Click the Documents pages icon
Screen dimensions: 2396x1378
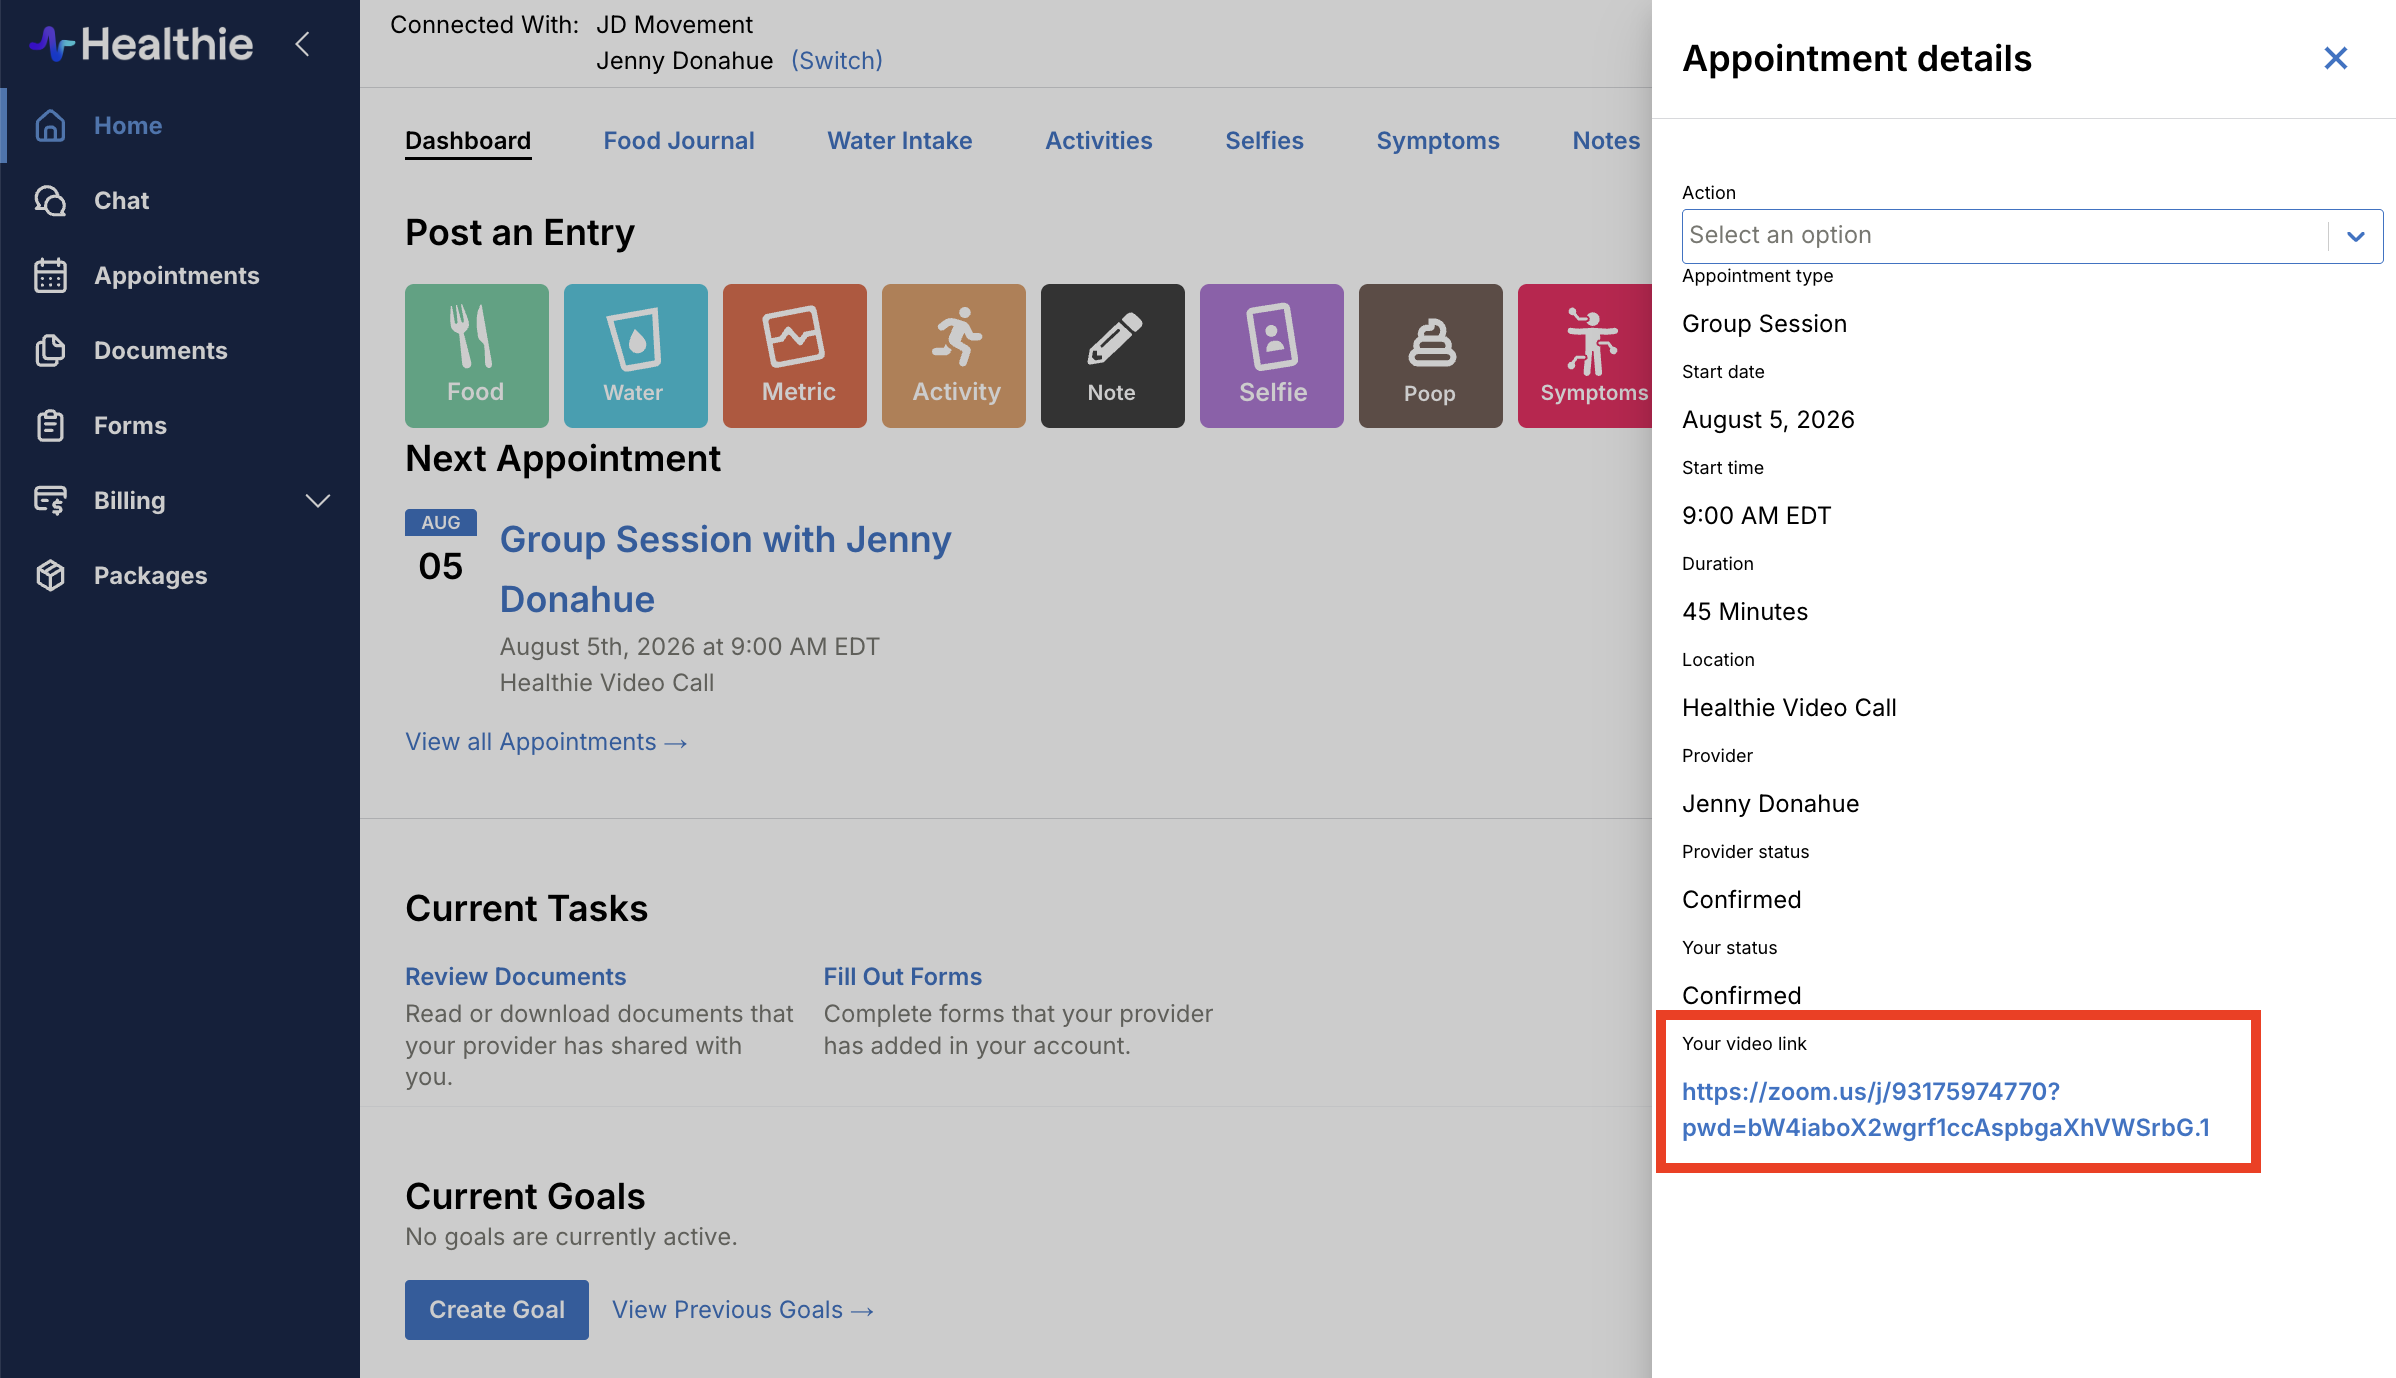[x=50, y=351]
